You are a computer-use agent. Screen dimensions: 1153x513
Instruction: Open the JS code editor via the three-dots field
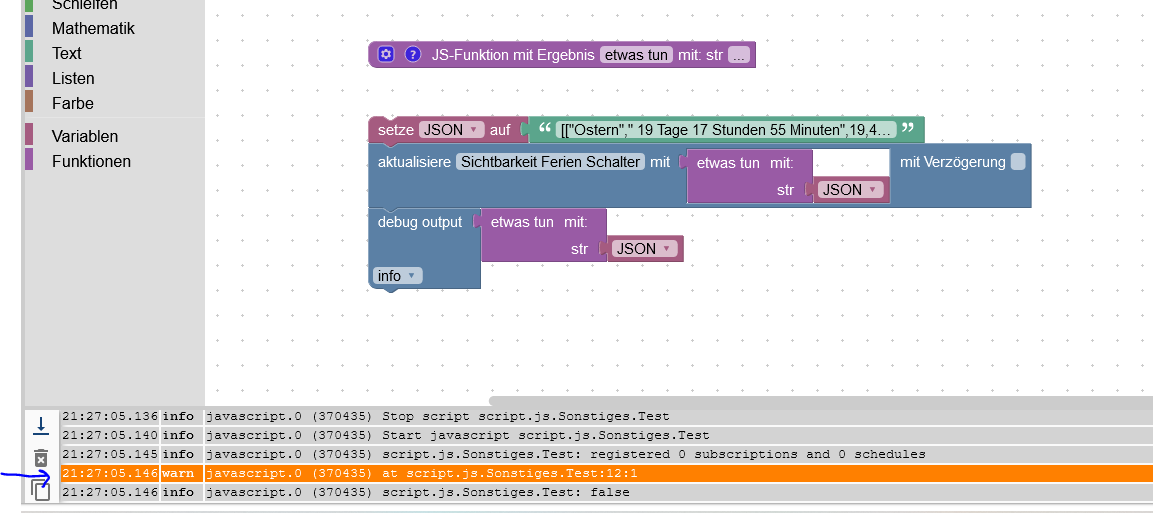point(739,54)
